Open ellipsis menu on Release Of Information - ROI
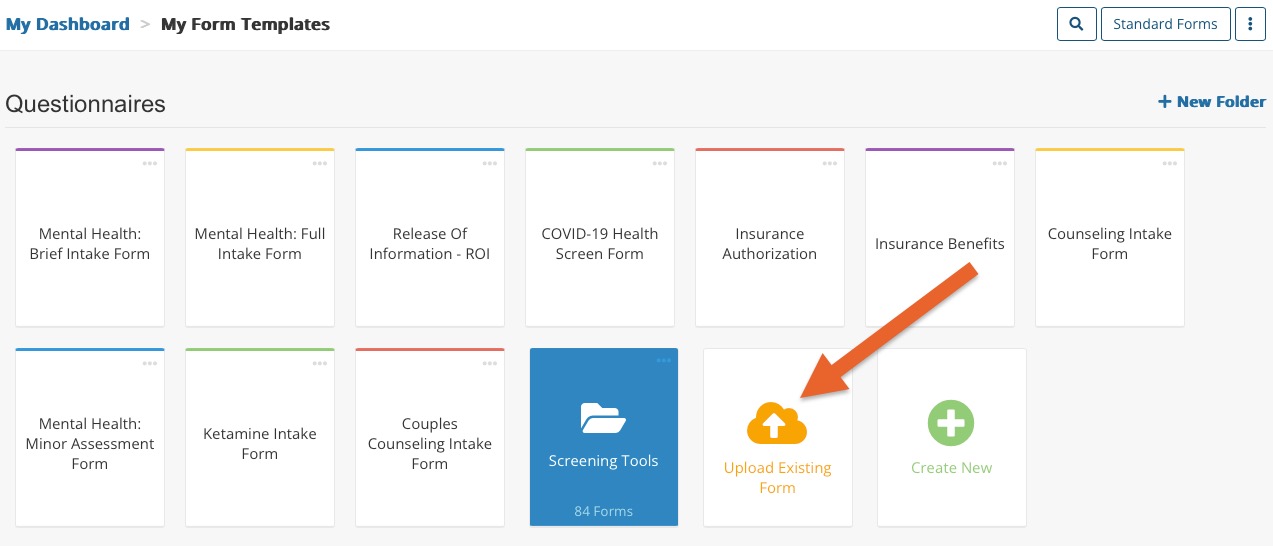 (490, 163)
